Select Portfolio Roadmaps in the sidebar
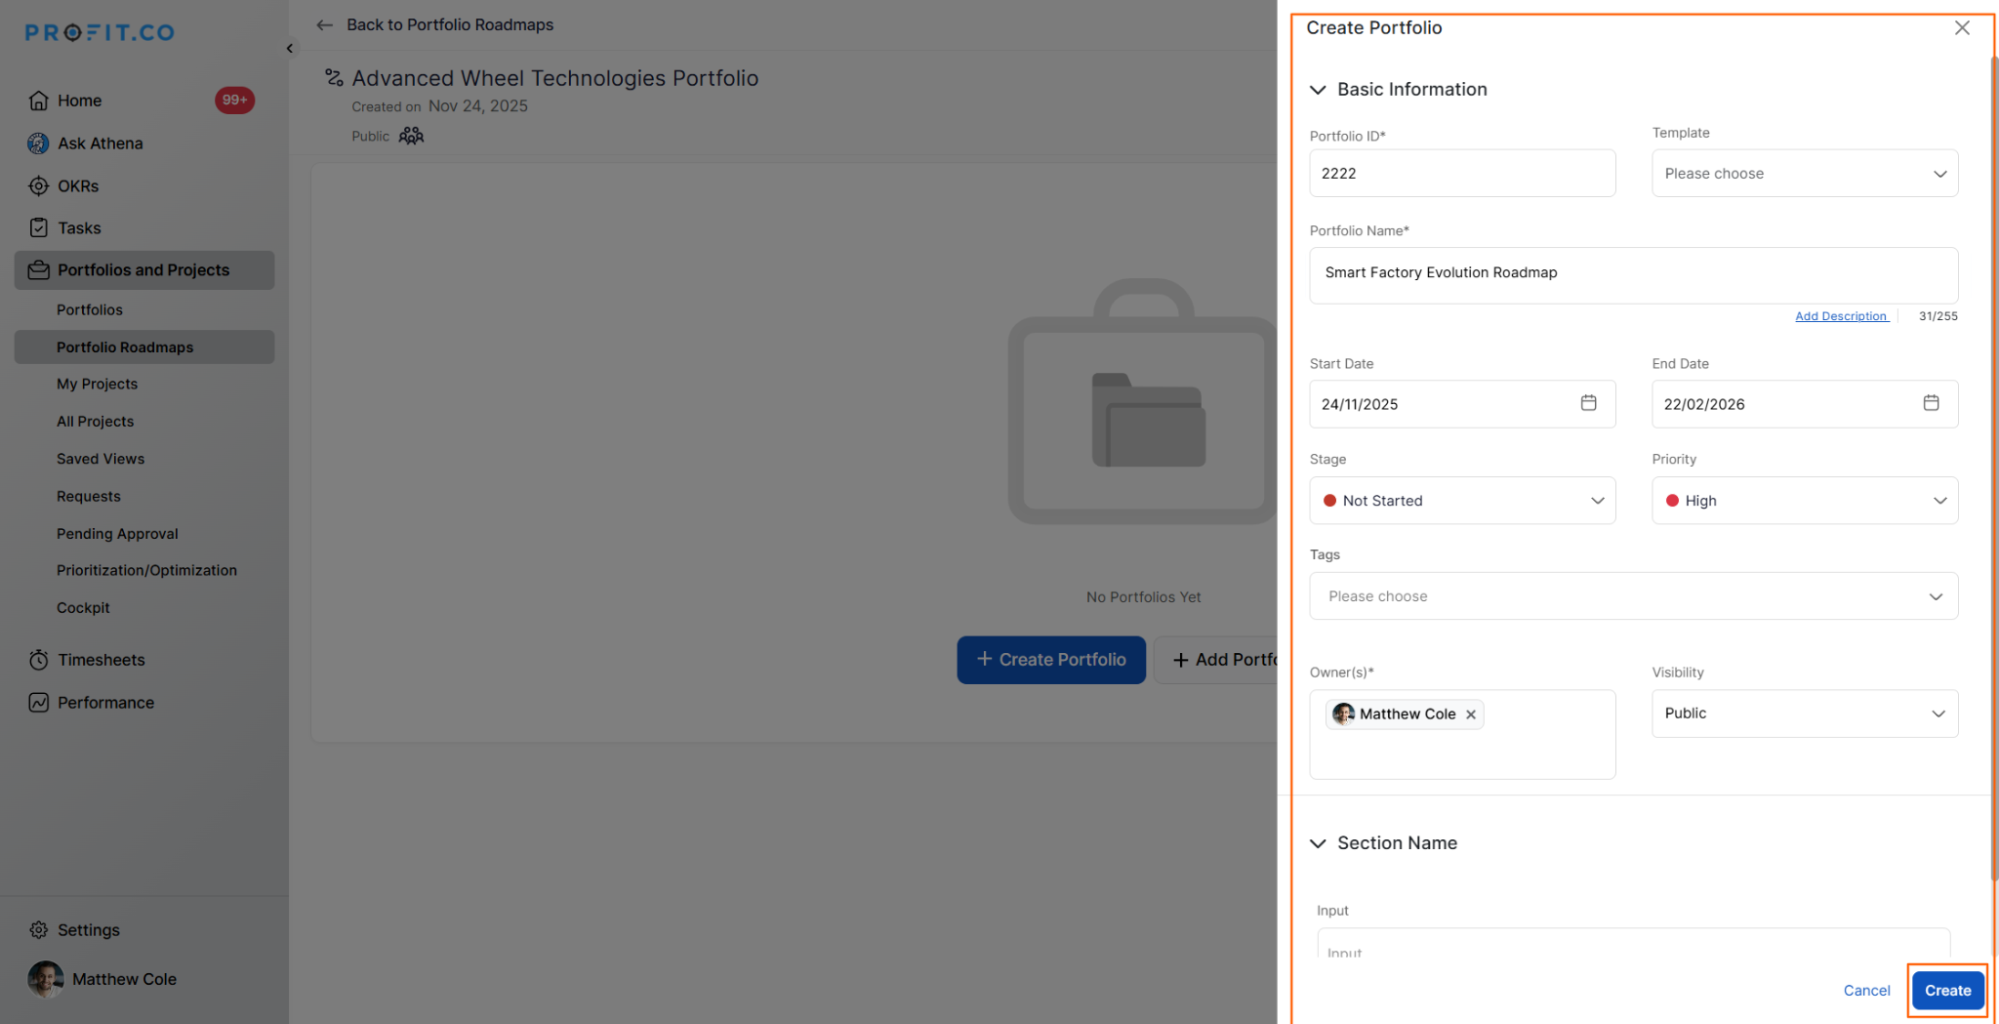The height and width of the screenshot is (1024, 1999). click(x=144, y=347)
